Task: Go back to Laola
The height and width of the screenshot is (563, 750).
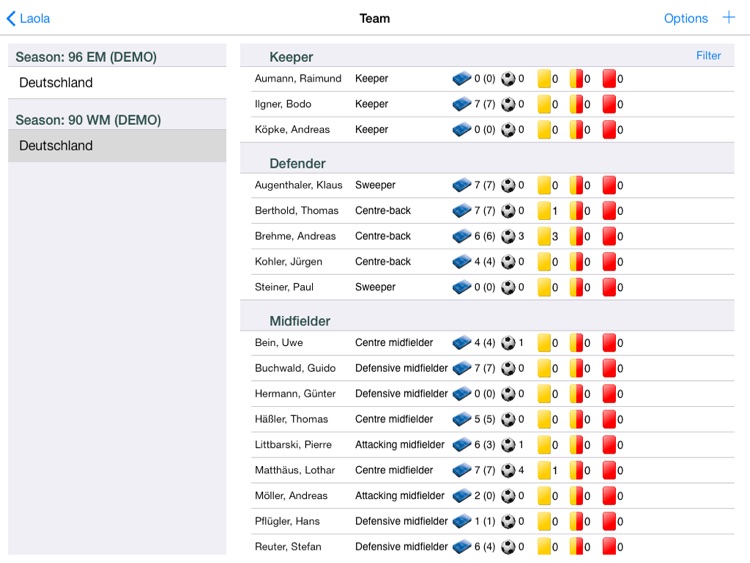Action: pyautogui.click(x=28, y=18)
